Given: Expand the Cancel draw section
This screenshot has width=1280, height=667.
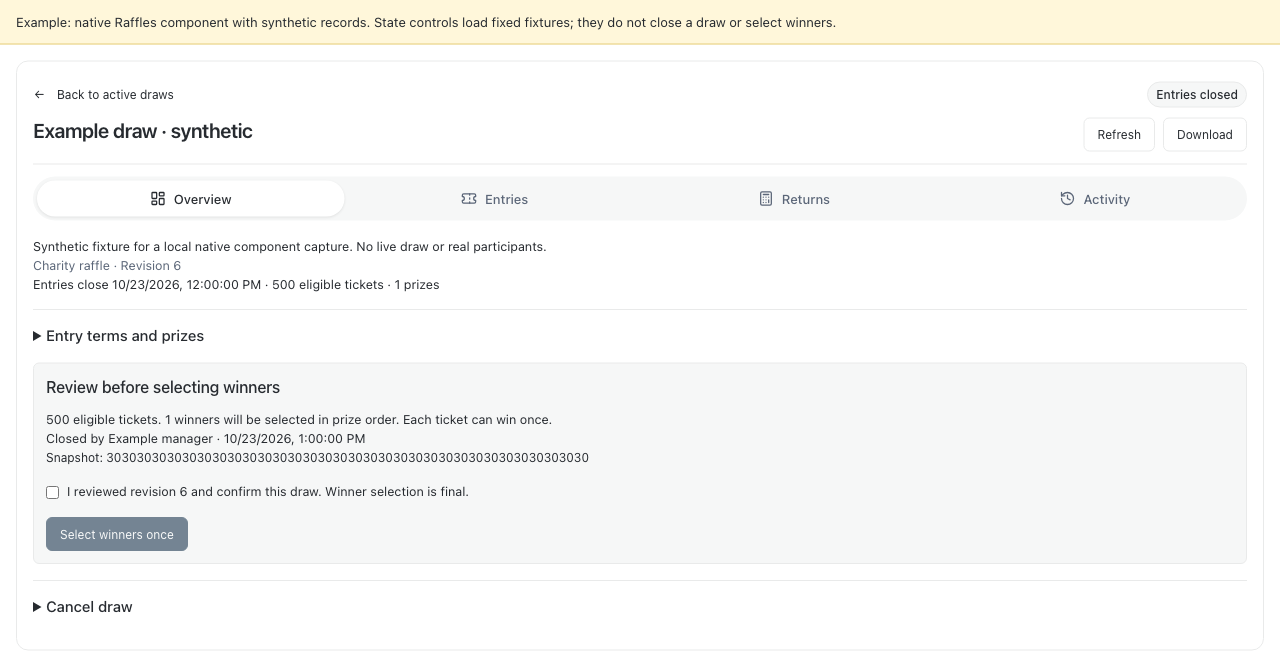Looking at the screenshot, I should (82, 607).
